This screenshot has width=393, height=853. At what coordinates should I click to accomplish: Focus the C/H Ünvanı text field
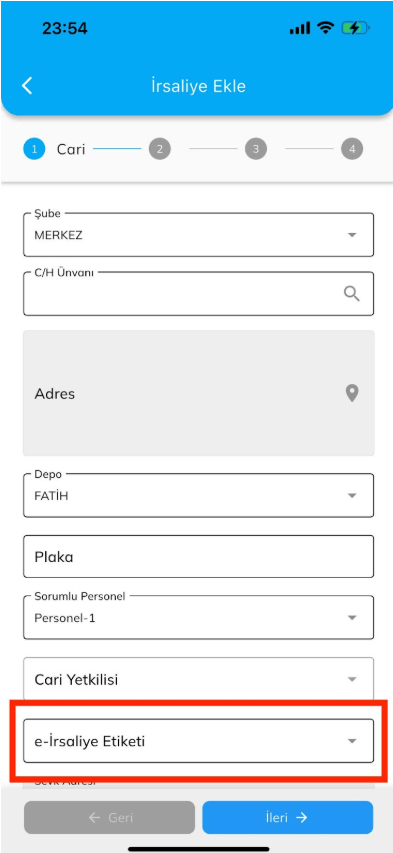[199, 294]
